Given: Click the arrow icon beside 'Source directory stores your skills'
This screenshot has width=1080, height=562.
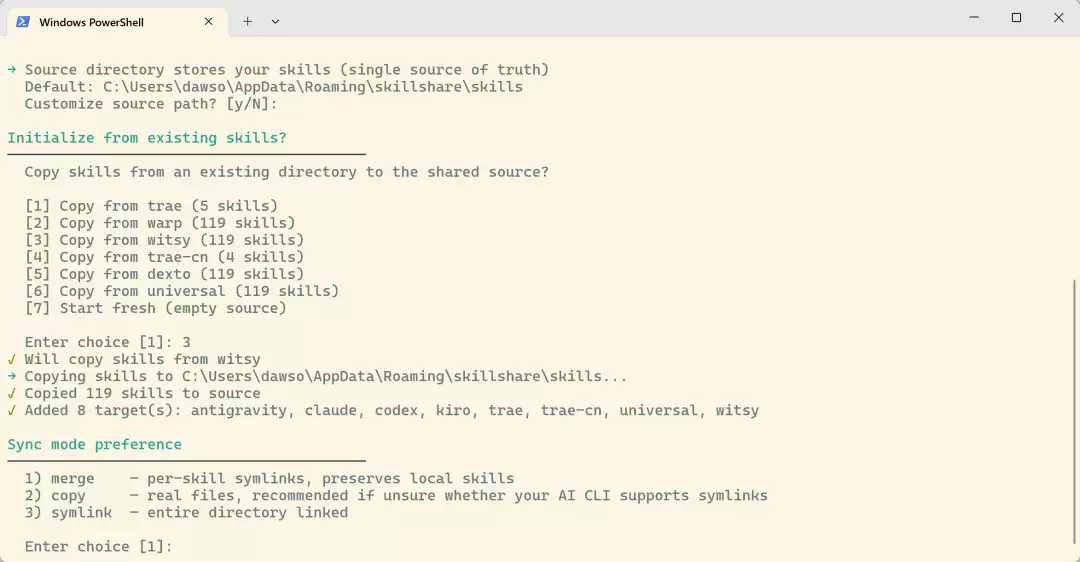Looking at the screenshot, I should 12,70.
